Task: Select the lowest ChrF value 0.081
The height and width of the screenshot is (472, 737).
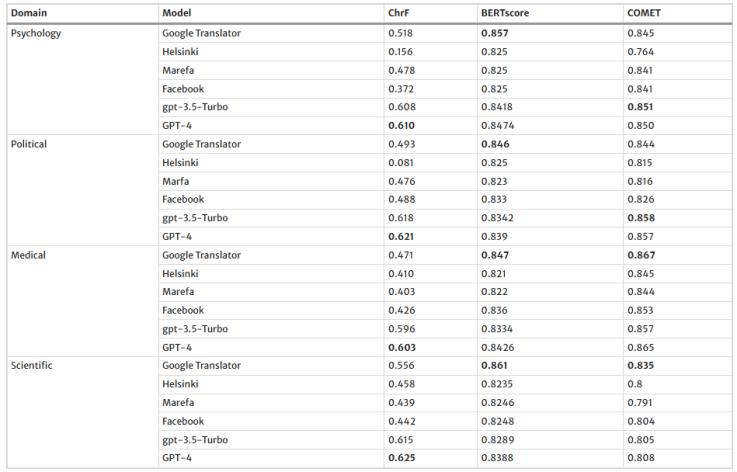Action: (x=399, y=163)
